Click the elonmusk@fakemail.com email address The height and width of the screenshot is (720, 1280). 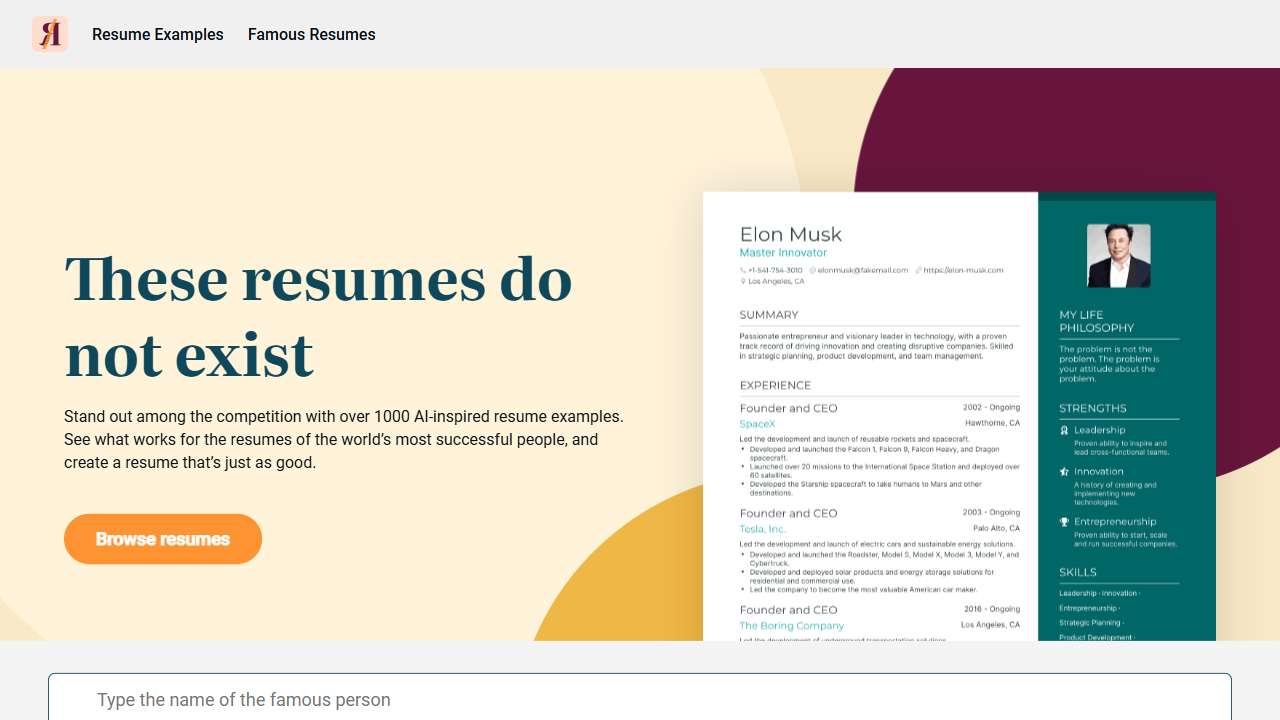point(865,269)
